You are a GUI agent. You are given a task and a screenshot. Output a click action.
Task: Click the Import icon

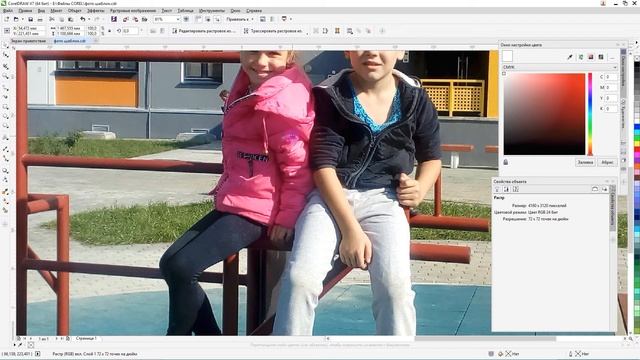[126, 19]
